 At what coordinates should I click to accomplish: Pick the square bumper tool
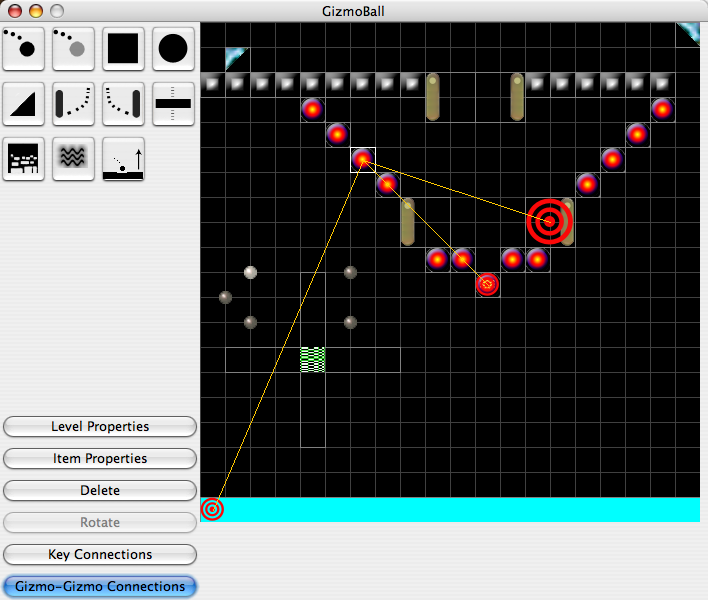123,48
